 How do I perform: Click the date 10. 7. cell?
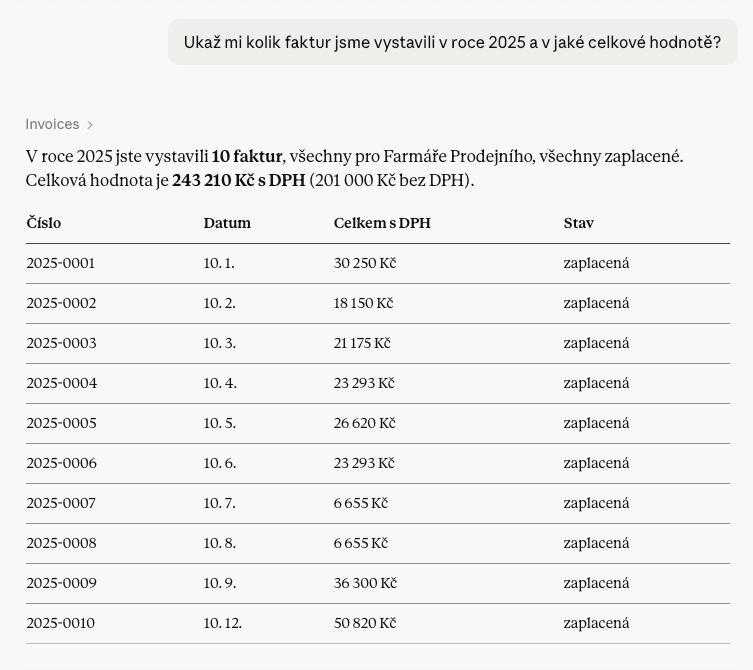point(219,503)
